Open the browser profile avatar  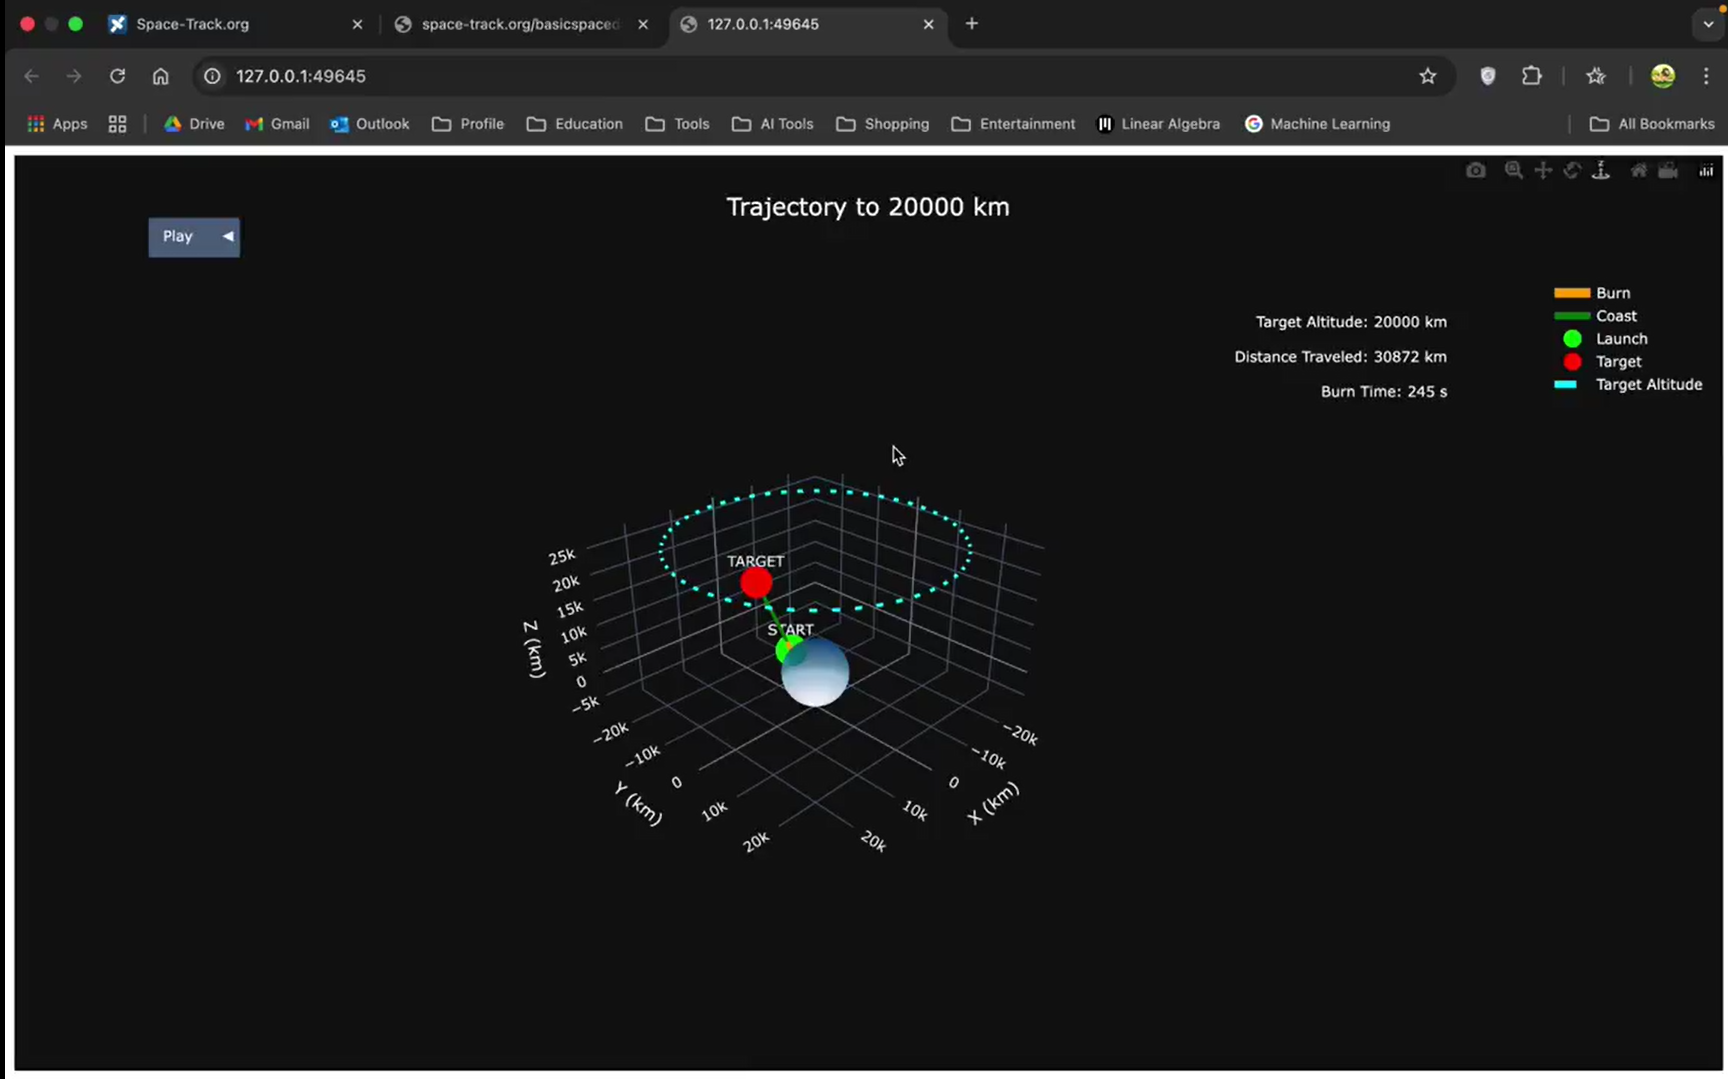coord(1663,76)
